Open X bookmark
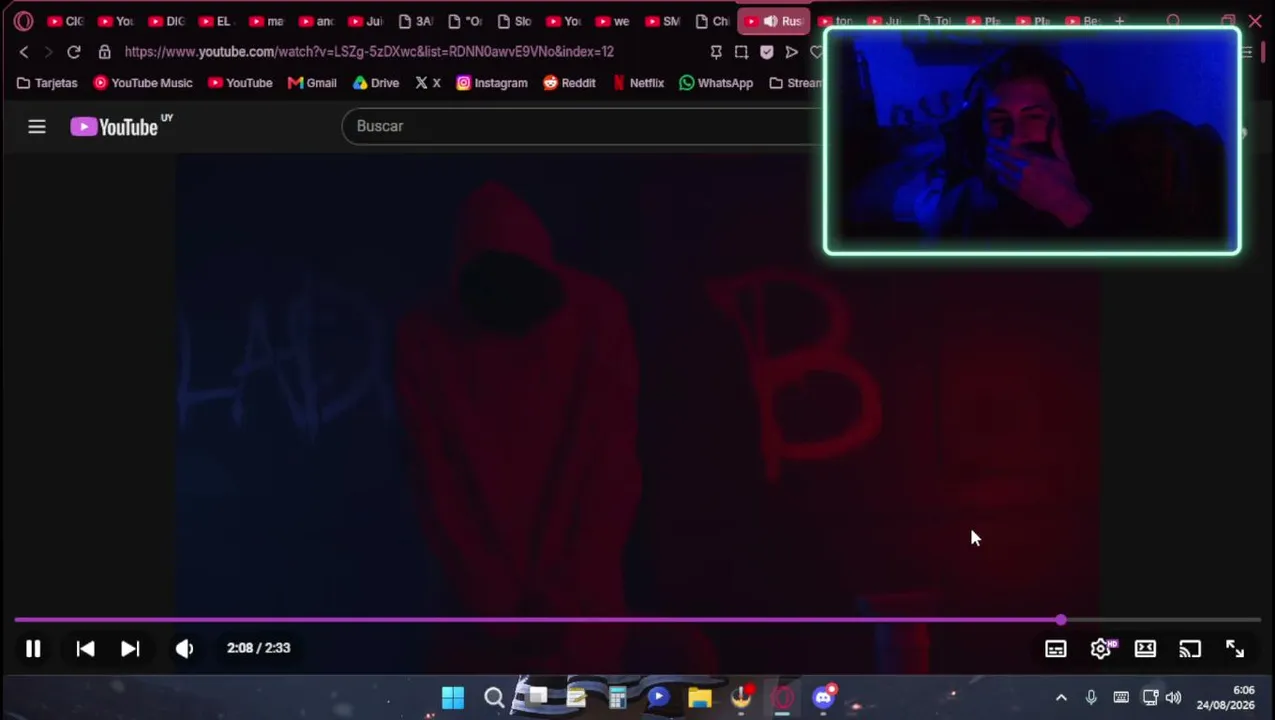Image resolution: width=1275 pixels, height=720 pixels. point(427,83)
